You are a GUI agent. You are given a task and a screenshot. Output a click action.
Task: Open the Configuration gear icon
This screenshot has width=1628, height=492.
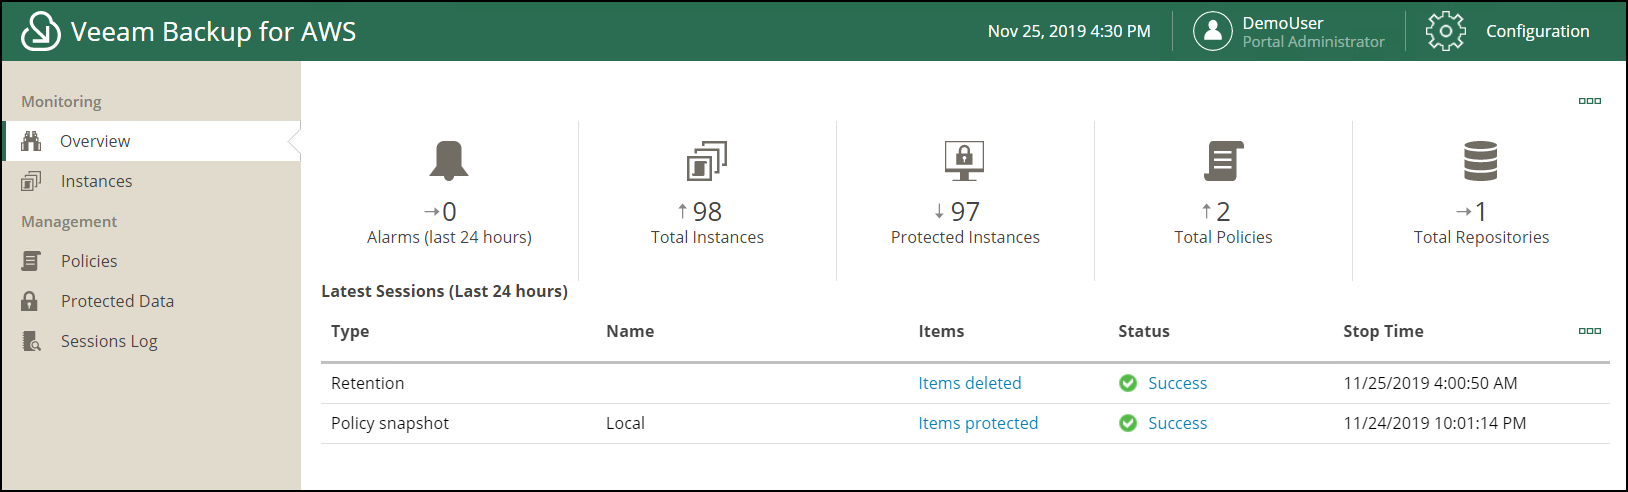pos(1445,31)
